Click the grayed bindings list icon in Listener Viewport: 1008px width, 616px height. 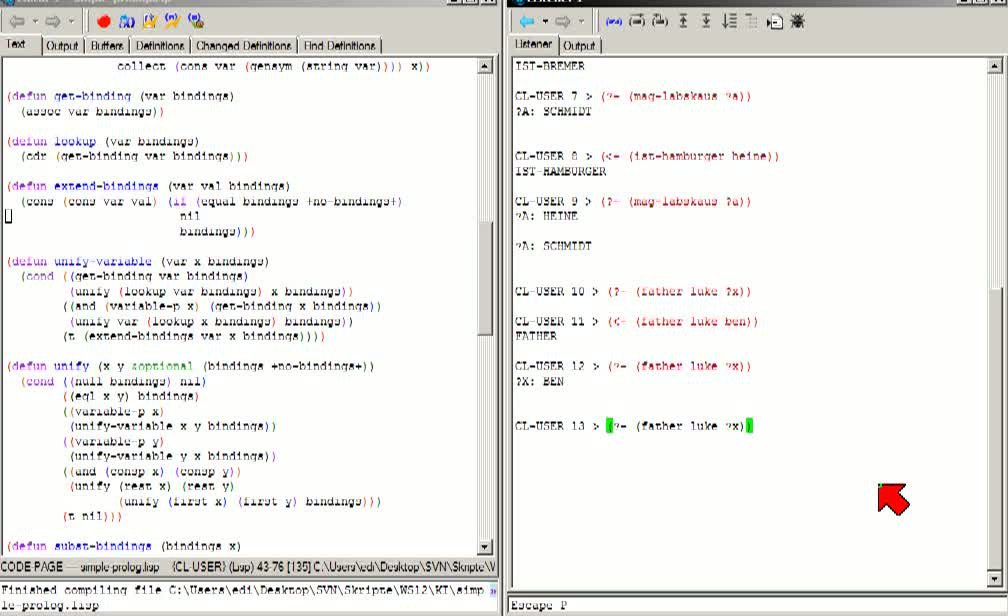click(x=752, y=21)
